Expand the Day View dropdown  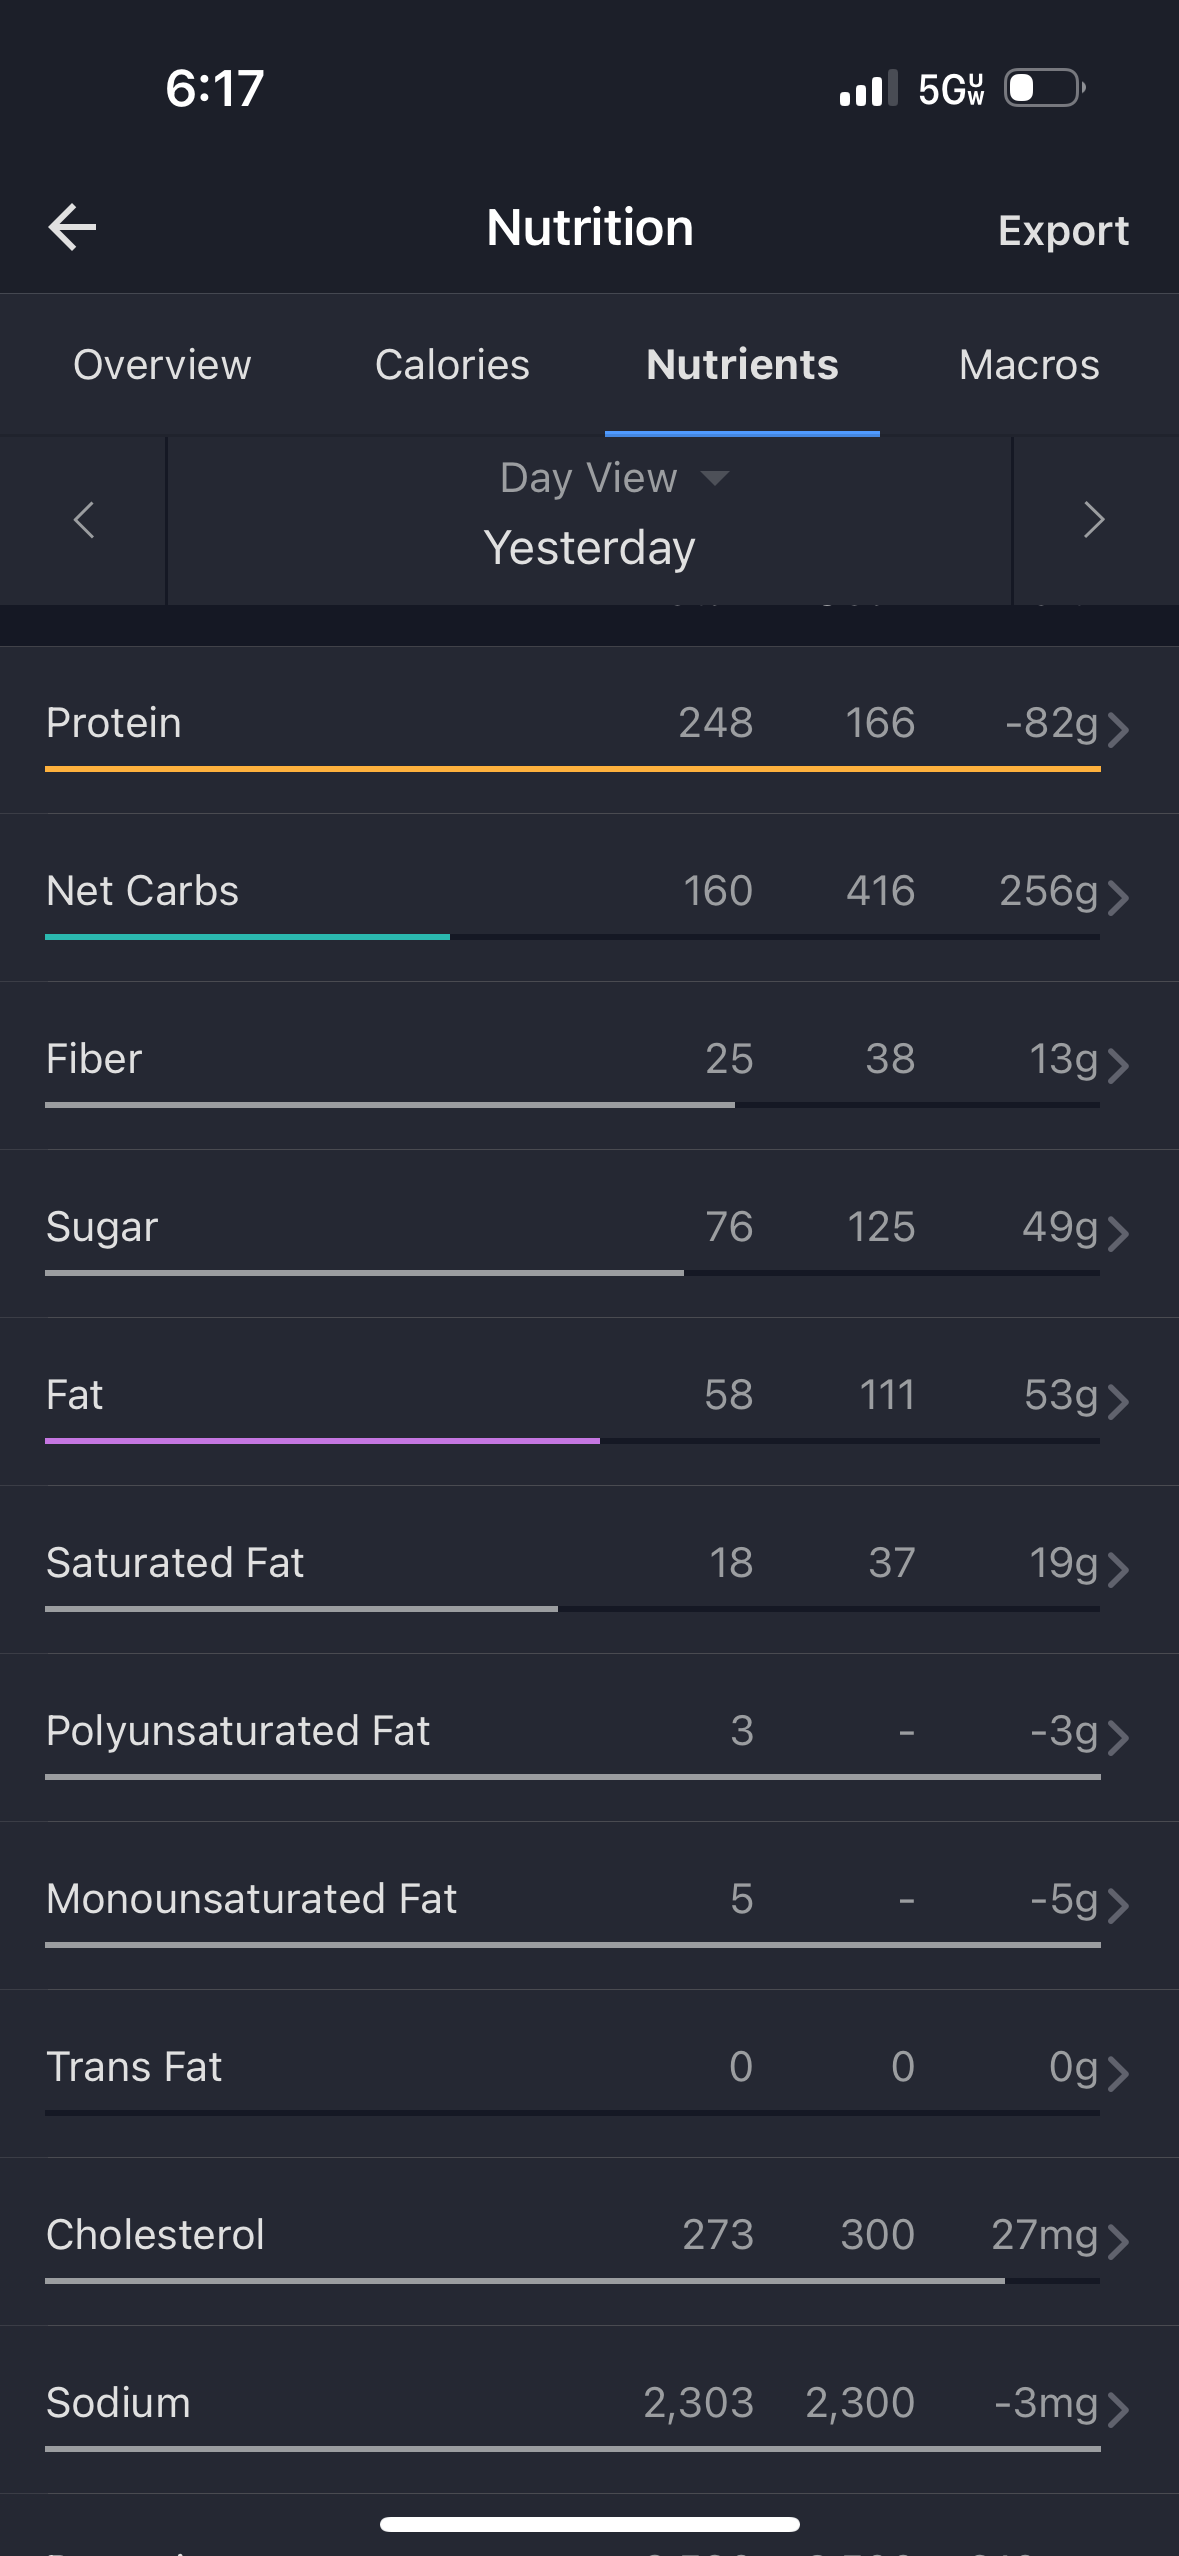click(614, 478)
